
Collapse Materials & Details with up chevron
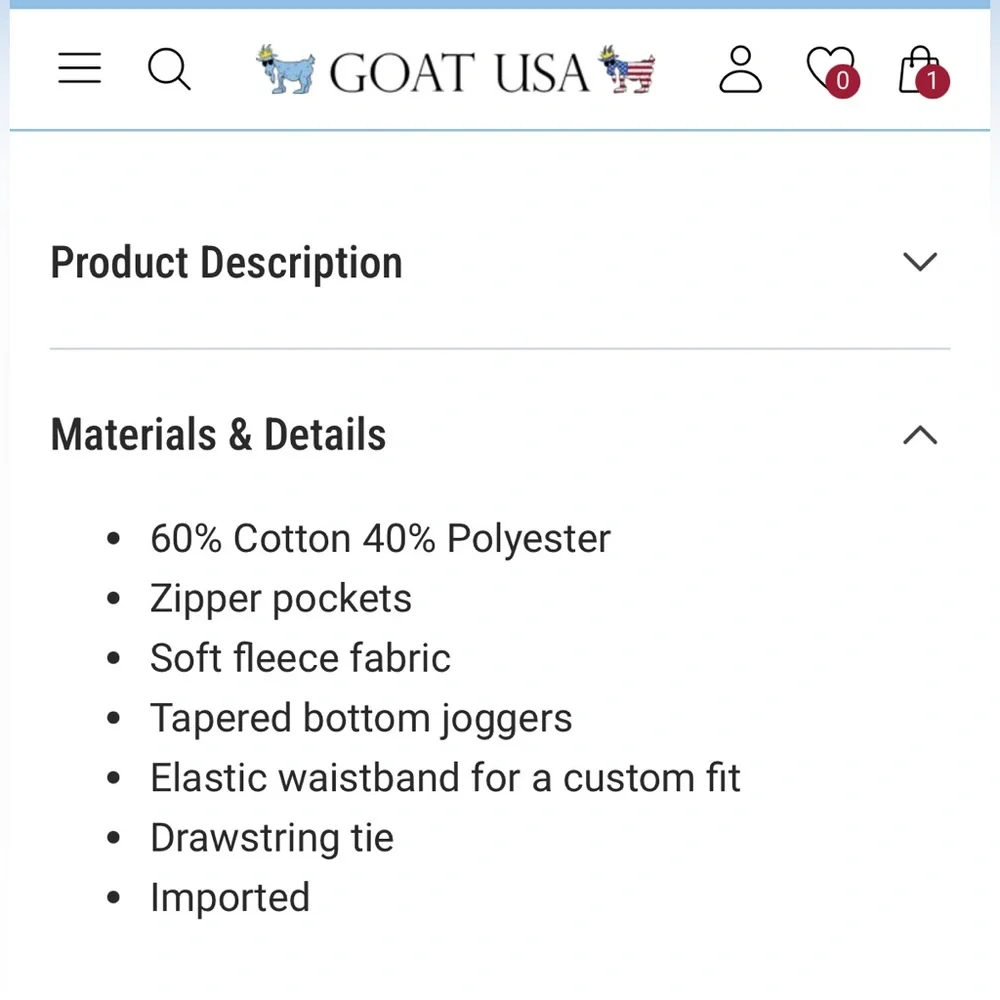click(x=919, y=435)
